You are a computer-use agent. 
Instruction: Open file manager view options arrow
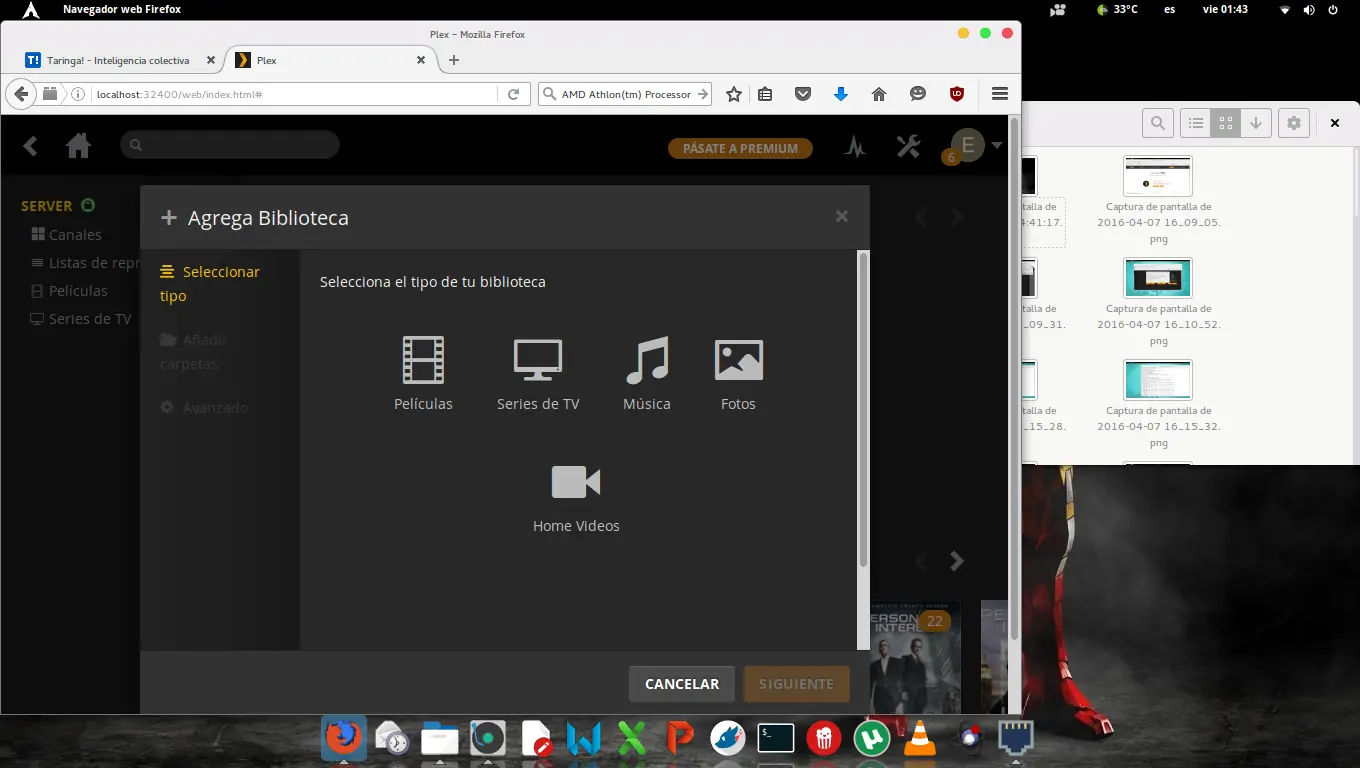[x=1256, y=123]
